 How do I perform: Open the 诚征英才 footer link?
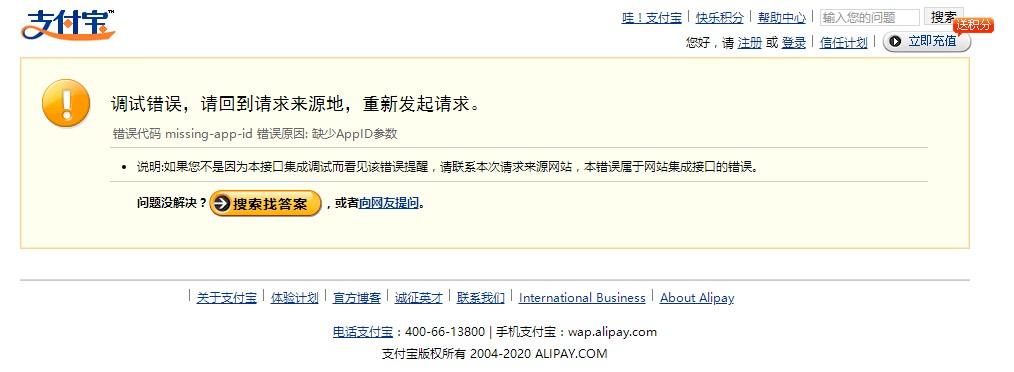pyautogui.click(x=418, y=298)
